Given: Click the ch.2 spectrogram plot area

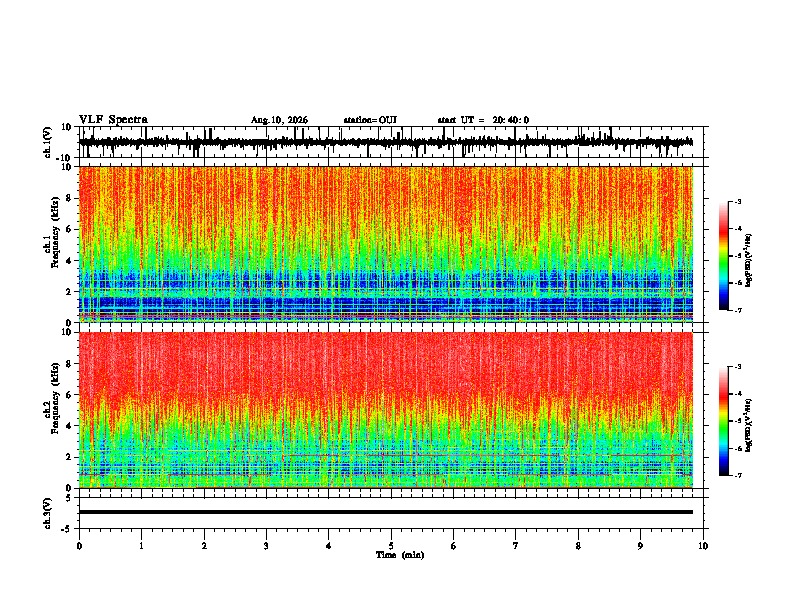Looking at the screenshot, I should click(x=386, y=410).
